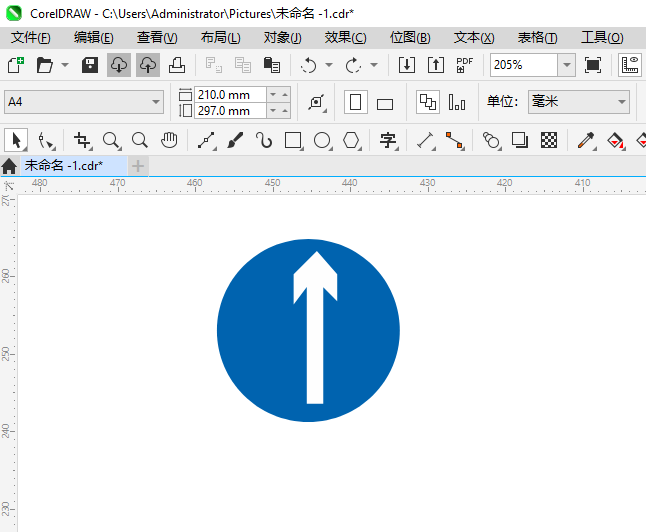Save the document with disk icon
This screenshot has width=646, height=532.
coord(90,65)
